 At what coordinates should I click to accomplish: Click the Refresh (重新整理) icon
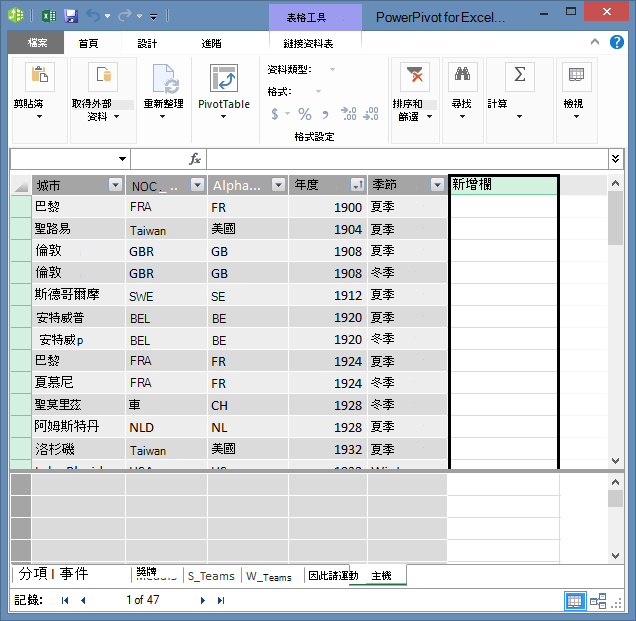[165, 78]
